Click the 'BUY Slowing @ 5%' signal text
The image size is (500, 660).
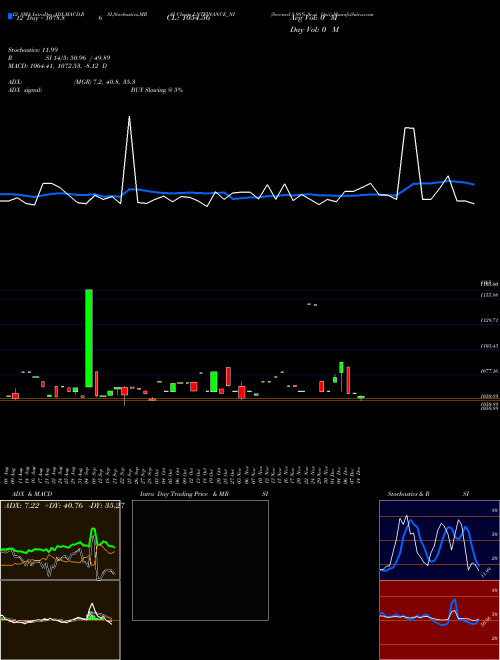pyautogui.click(x=157, y=90)
